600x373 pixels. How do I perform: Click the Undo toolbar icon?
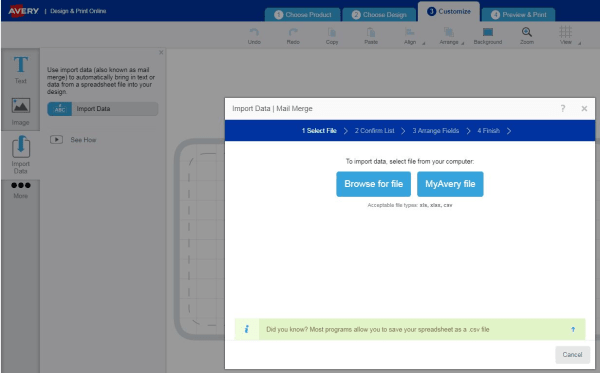[254, 36]
